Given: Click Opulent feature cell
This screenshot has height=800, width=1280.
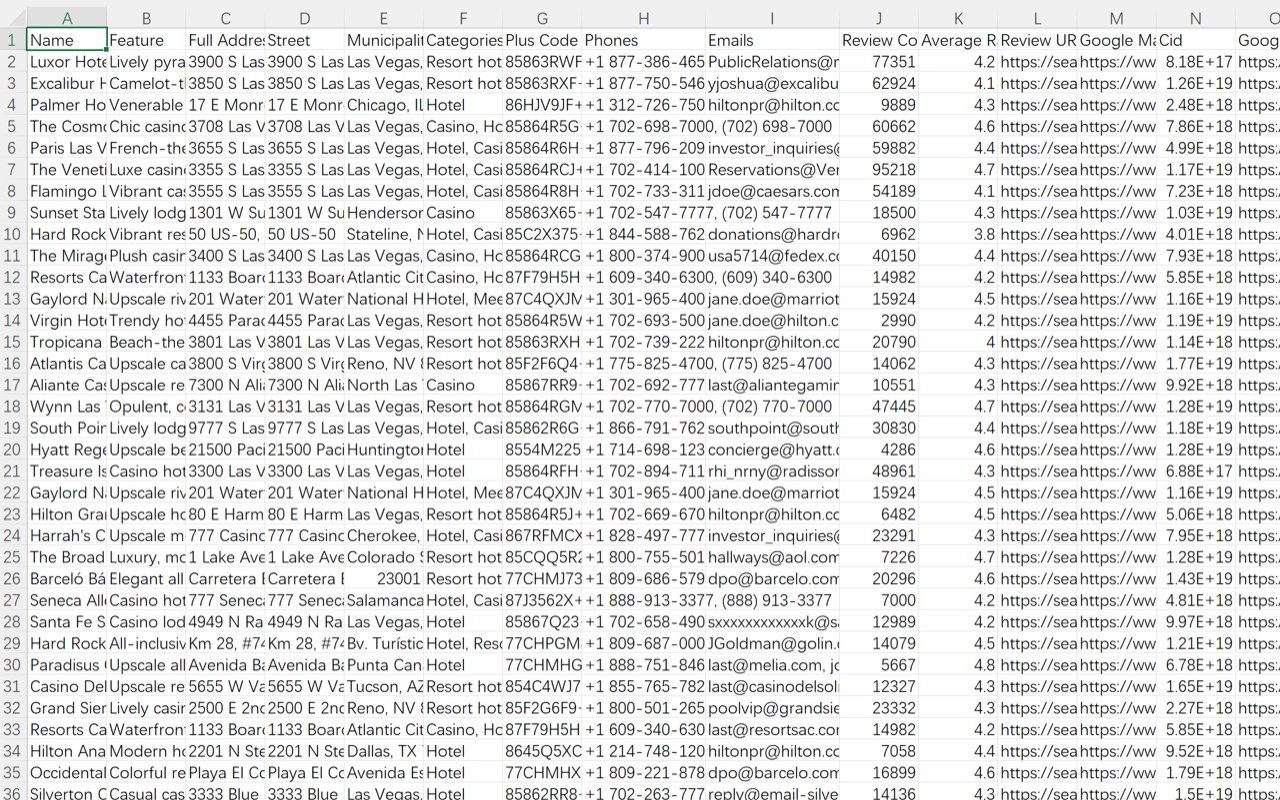Looking at the screenshot, I should point(146,406).
